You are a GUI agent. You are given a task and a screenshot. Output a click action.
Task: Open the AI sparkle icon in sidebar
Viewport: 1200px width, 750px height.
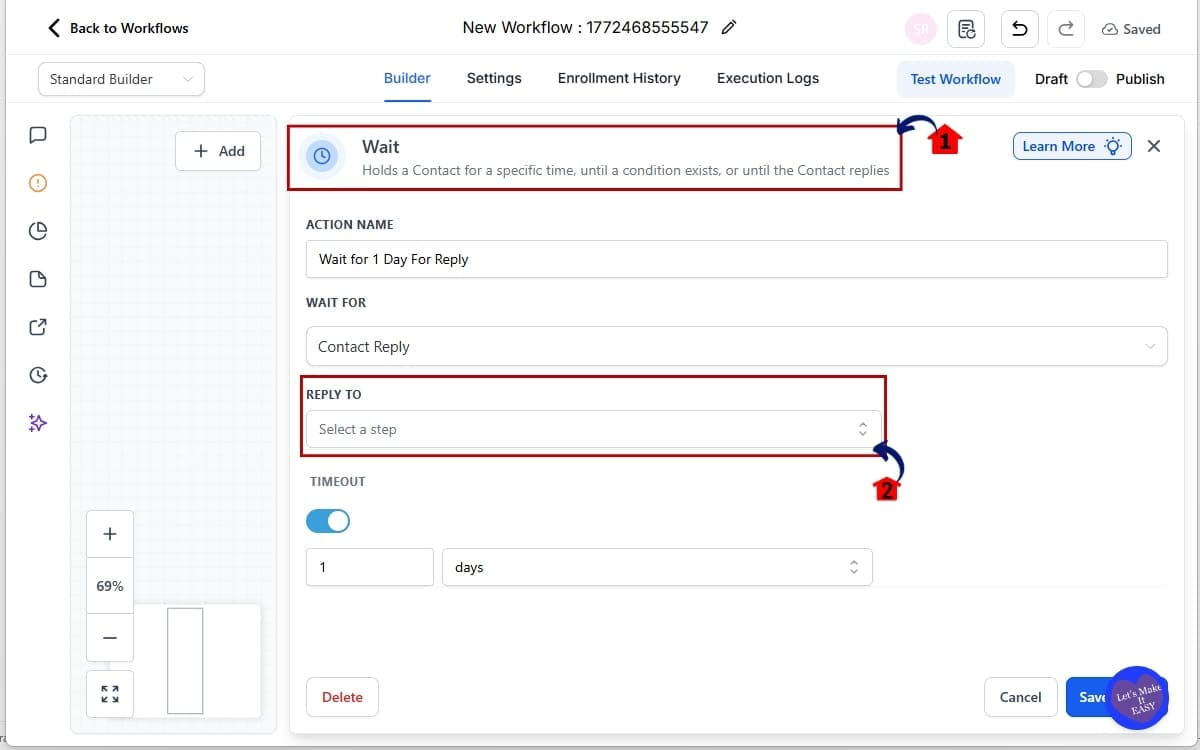coord(38,423)
